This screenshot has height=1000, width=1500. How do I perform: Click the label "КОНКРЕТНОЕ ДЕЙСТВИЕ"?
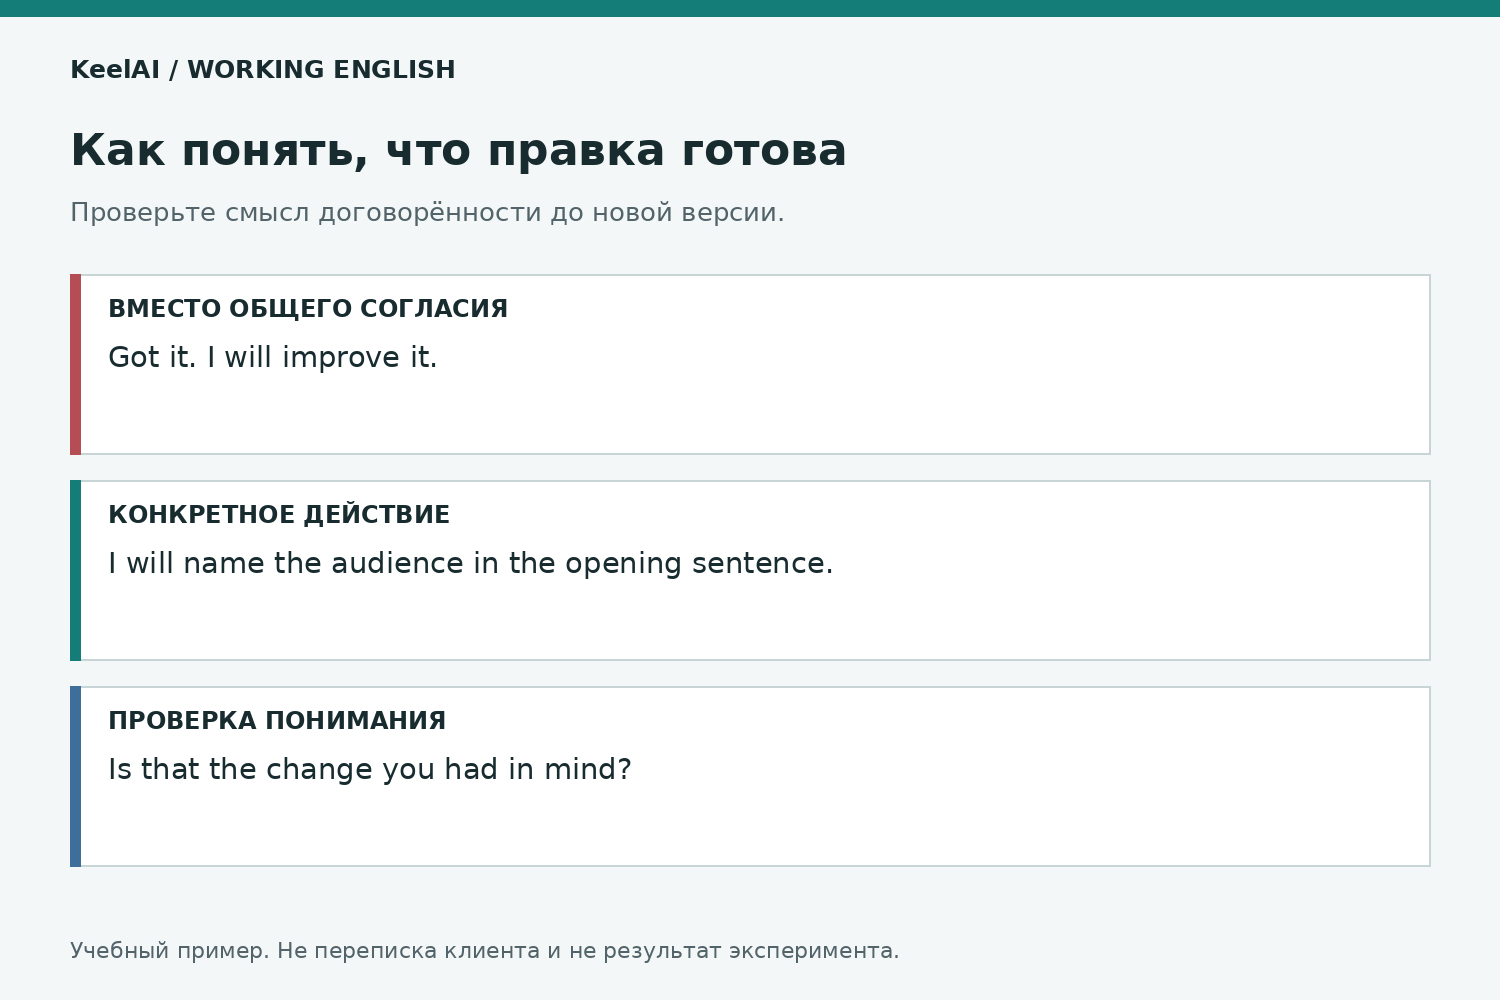tap(279, 515)
